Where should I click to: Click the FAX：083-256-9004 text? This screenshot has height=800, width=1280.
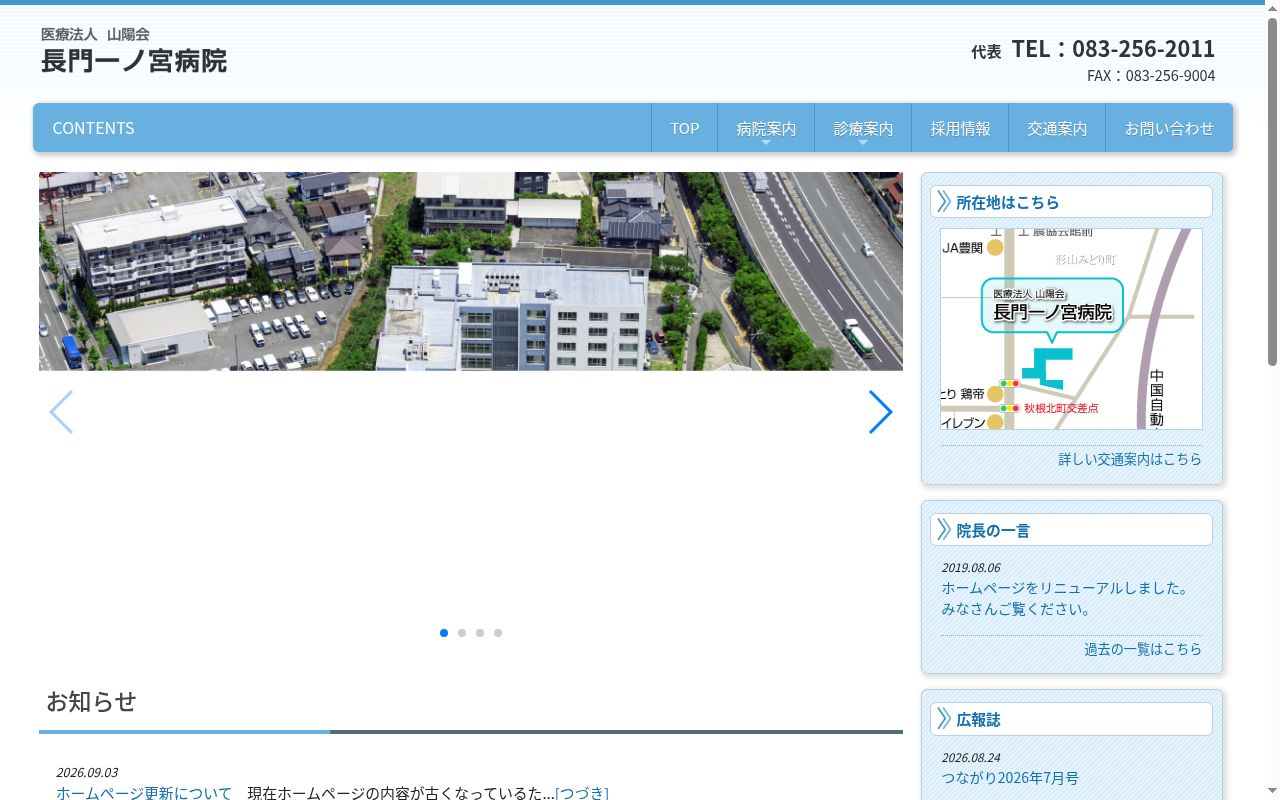(1151, 76)
